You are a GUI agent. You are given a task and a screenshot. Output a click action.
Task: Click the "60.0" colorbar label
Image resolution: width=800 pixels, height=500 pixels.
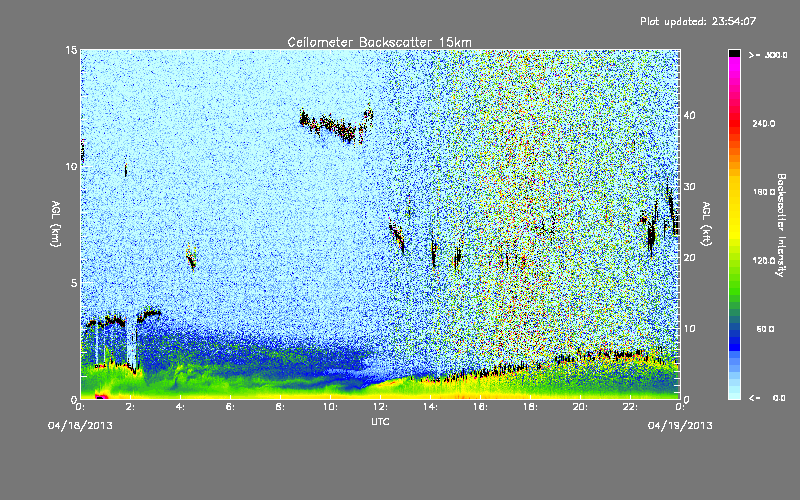[x=765, y=329]
